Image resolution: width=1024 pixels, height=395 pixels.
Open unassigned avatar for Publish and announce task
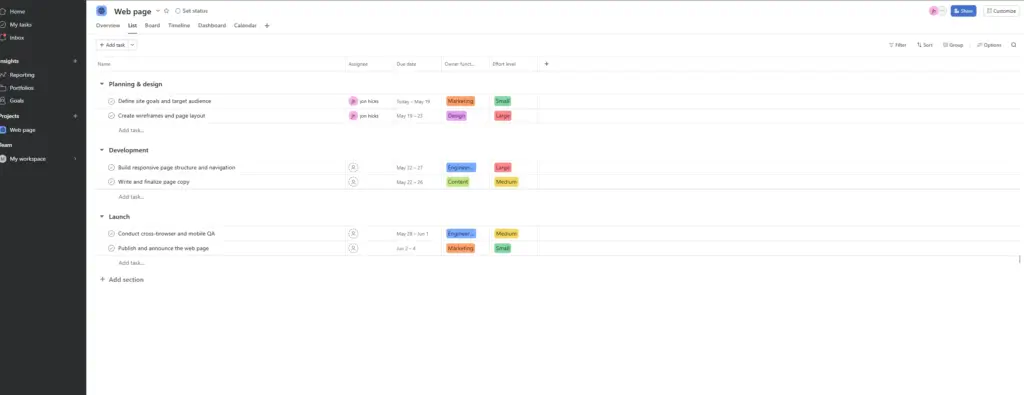[353, 248]
